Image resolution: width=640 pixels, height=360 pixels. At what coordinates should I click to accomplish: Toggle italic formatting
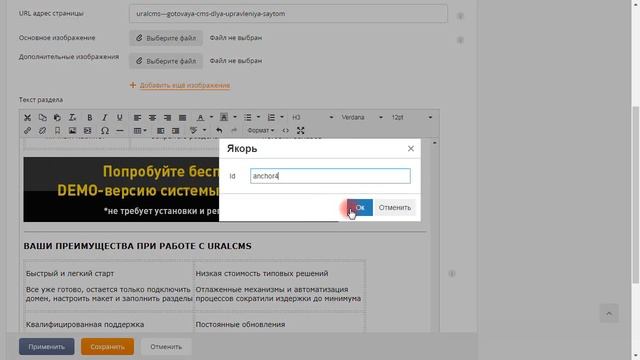pos(104,118)
